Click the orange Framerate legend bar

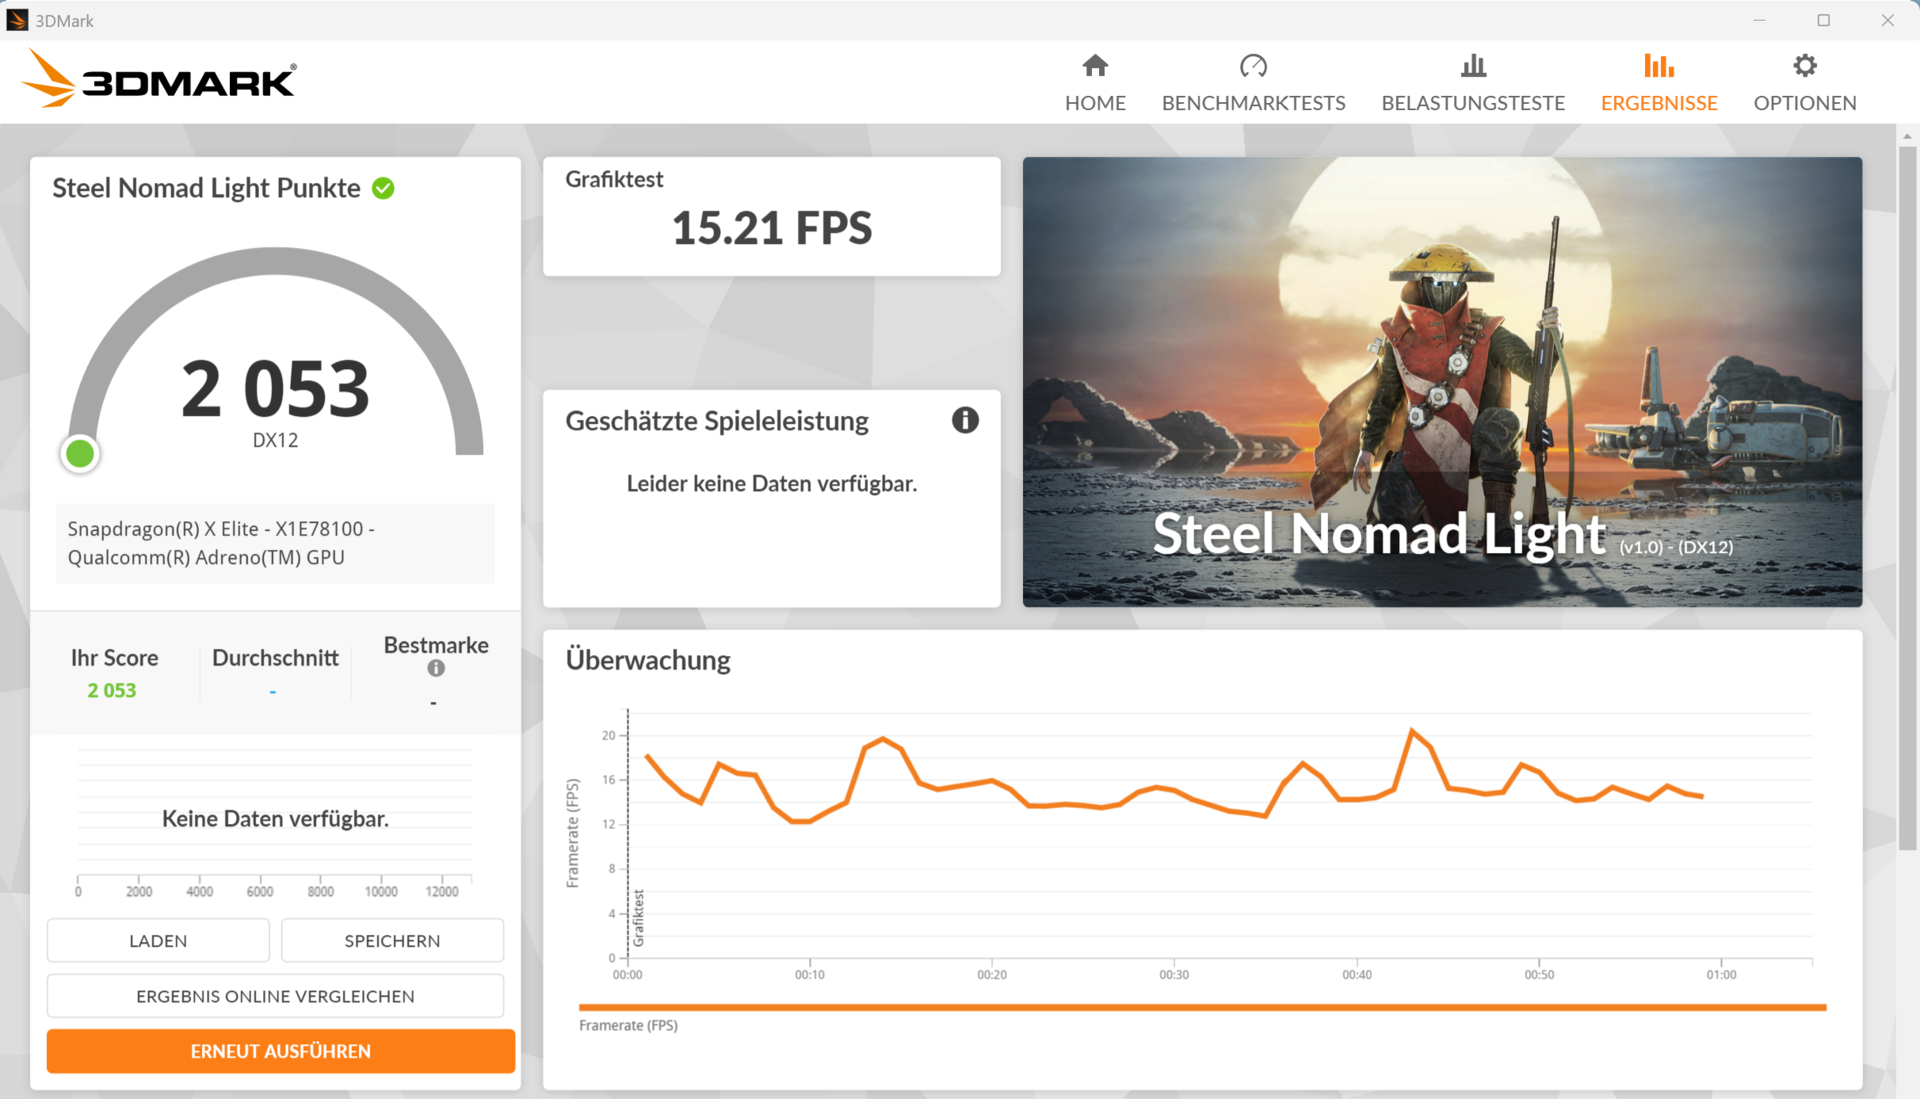1202,1007
